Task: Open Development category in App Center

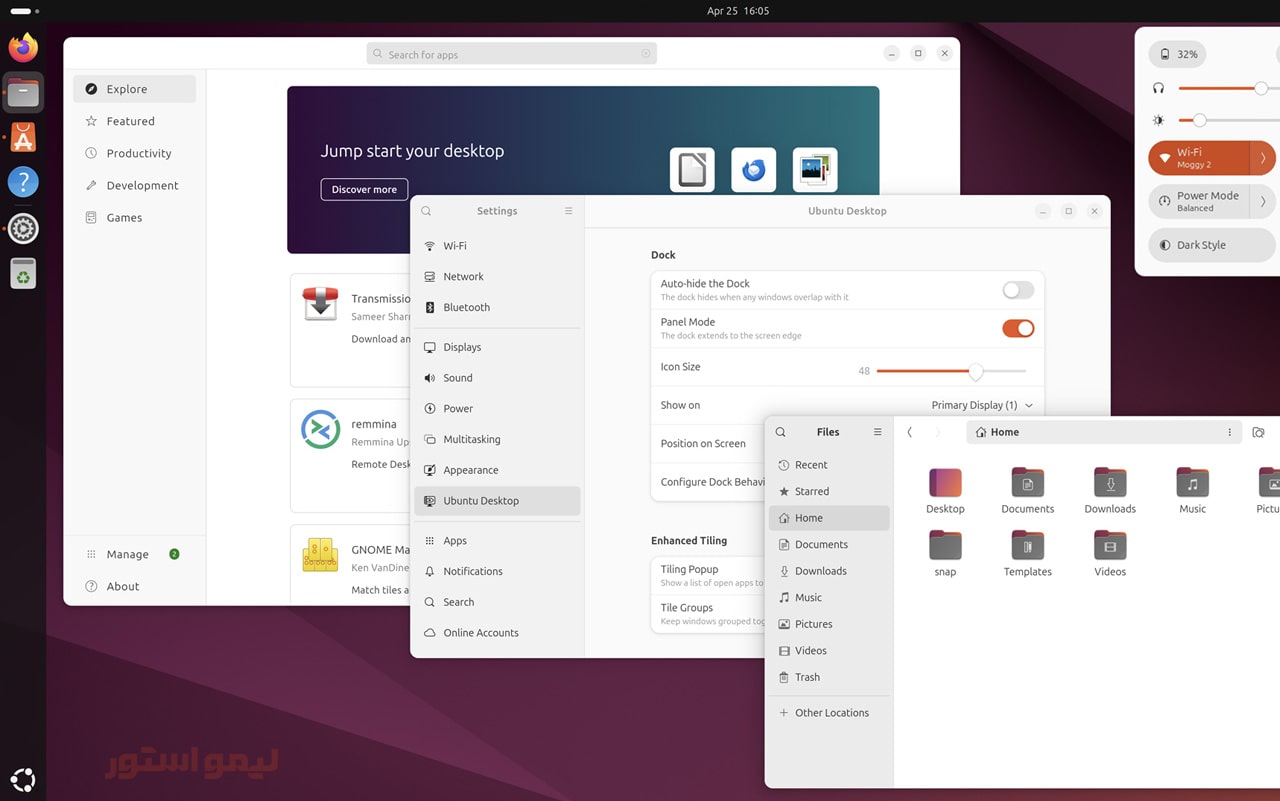Action: click(x=134, y=185)
